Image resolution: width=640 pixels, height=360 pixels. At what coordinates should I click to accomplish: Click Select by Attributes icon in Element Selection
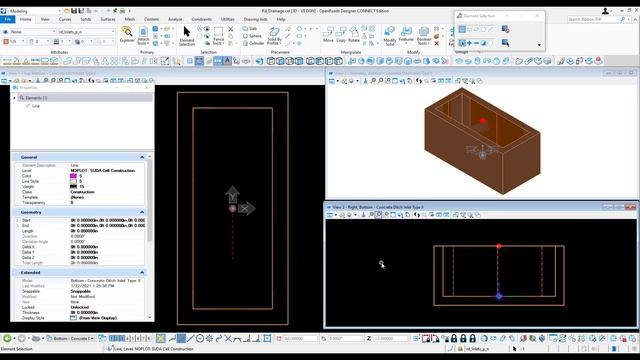click(x=505, y=43)
